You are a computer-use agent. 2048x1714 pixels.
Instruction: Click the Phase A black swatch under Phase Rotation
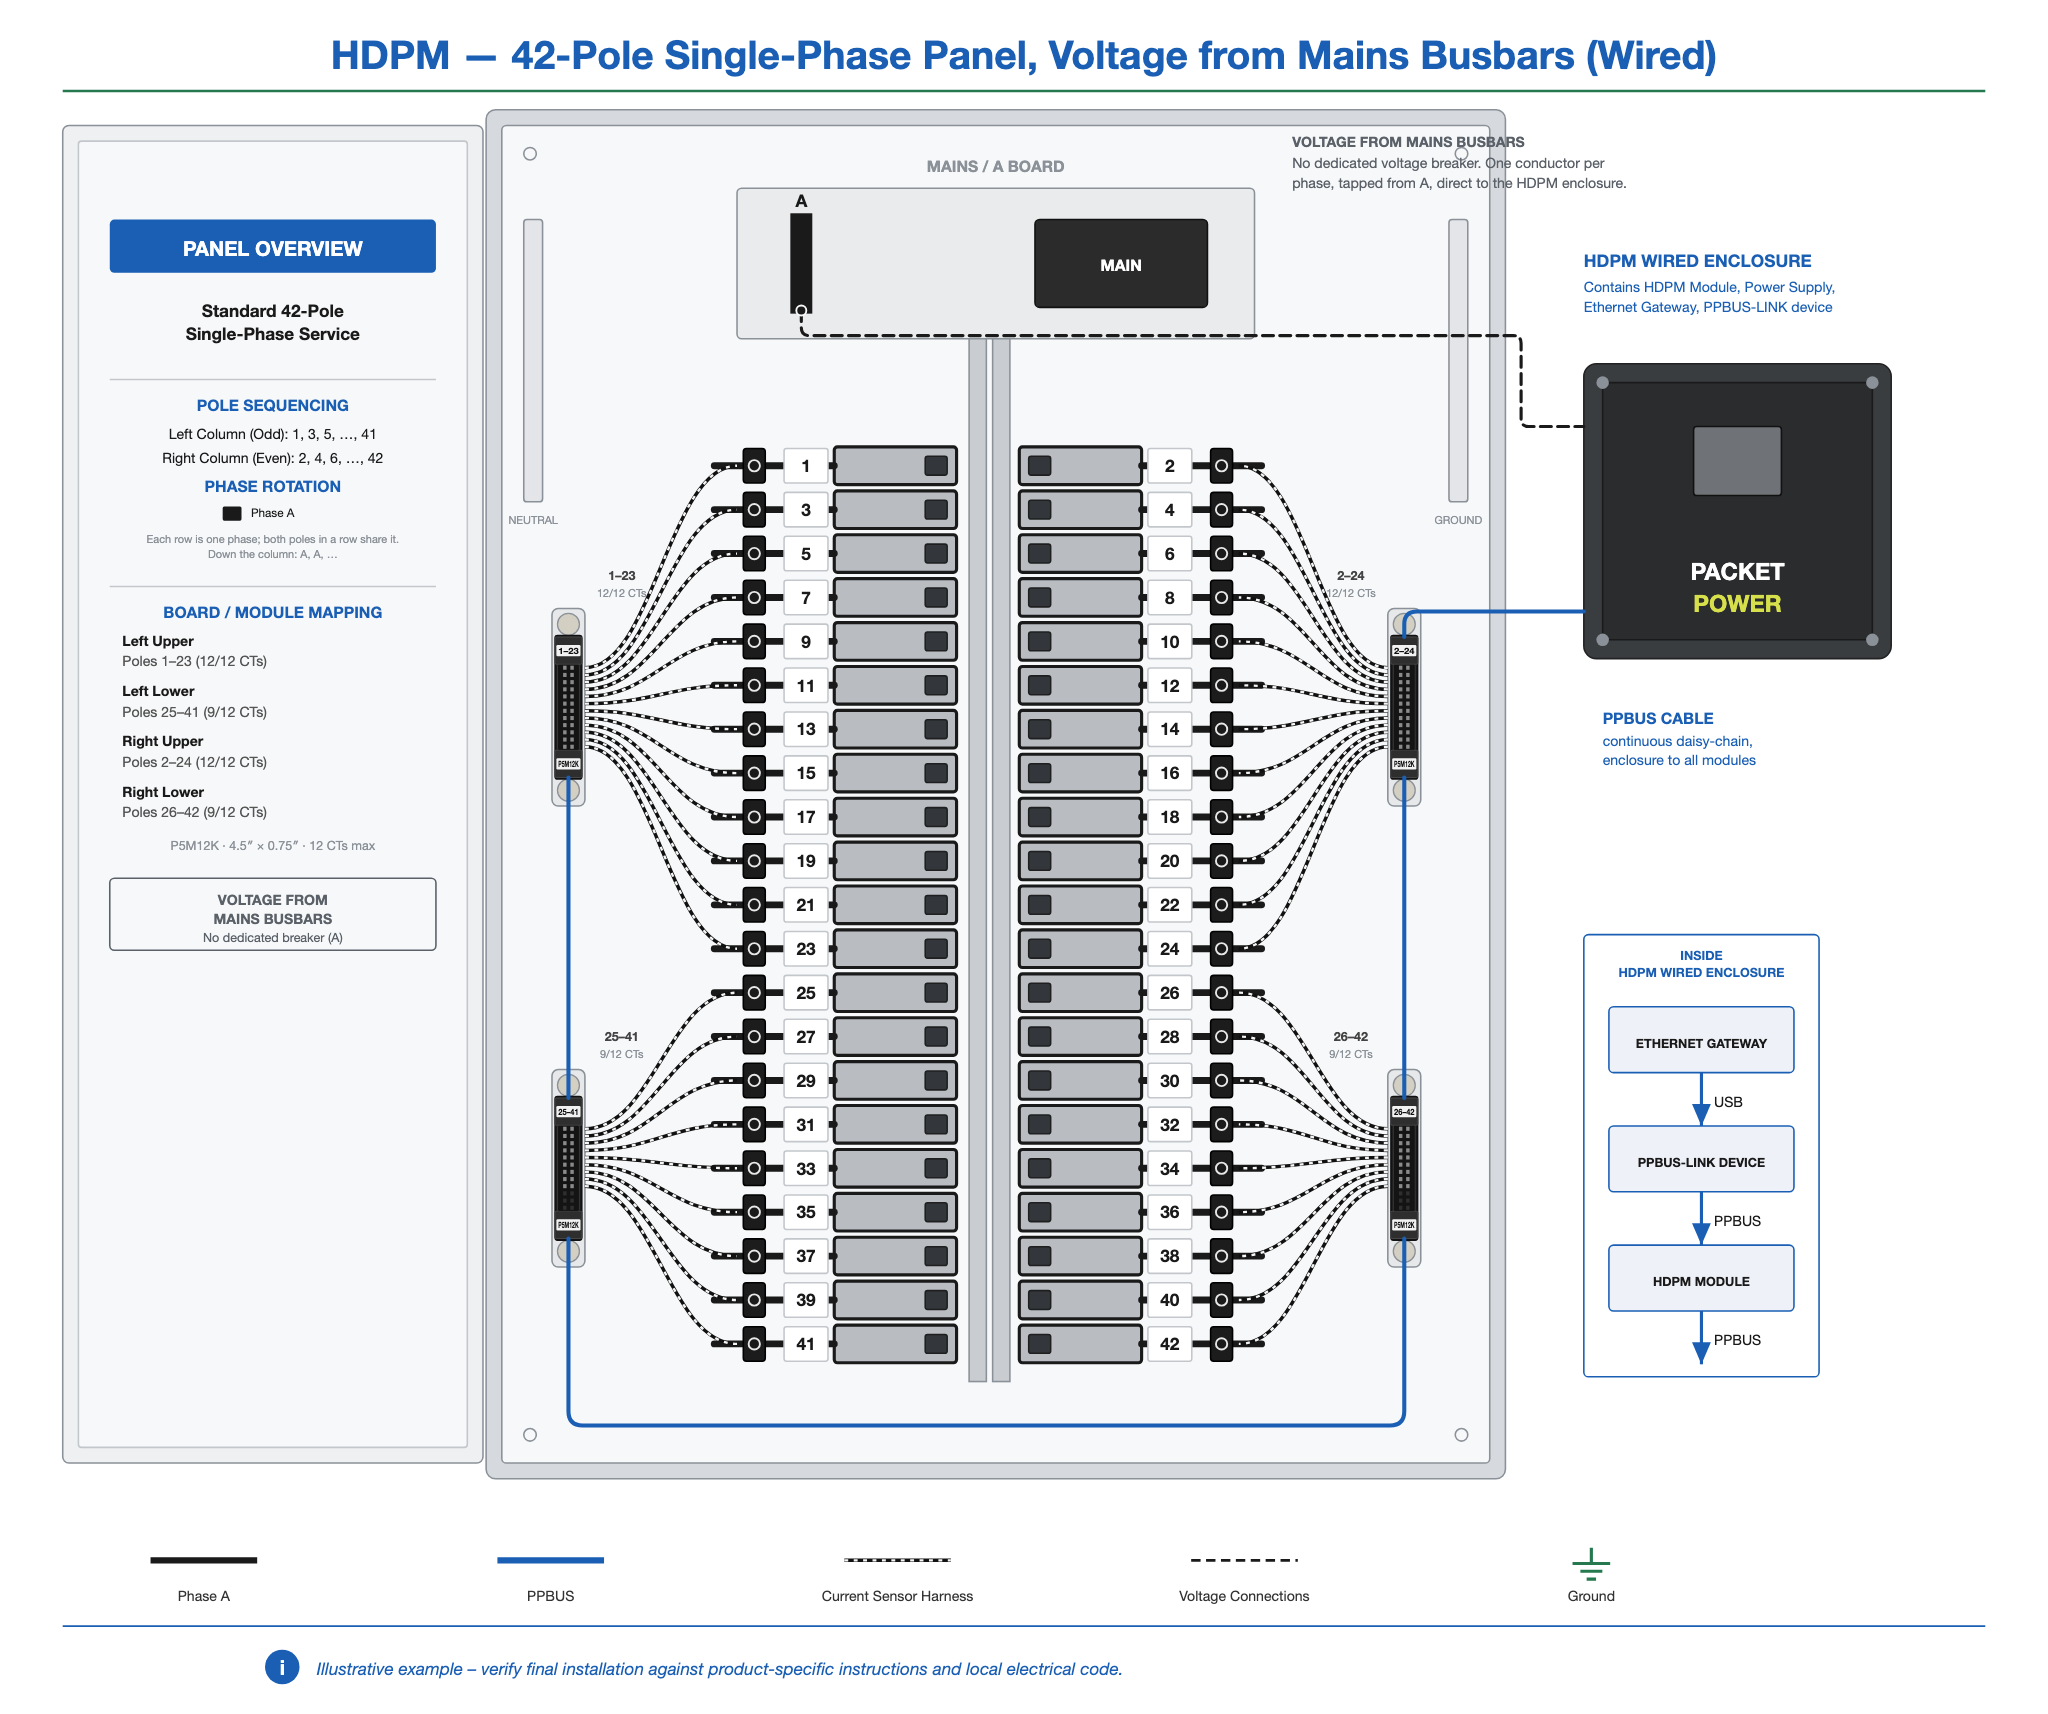click(x=232, y=513)
